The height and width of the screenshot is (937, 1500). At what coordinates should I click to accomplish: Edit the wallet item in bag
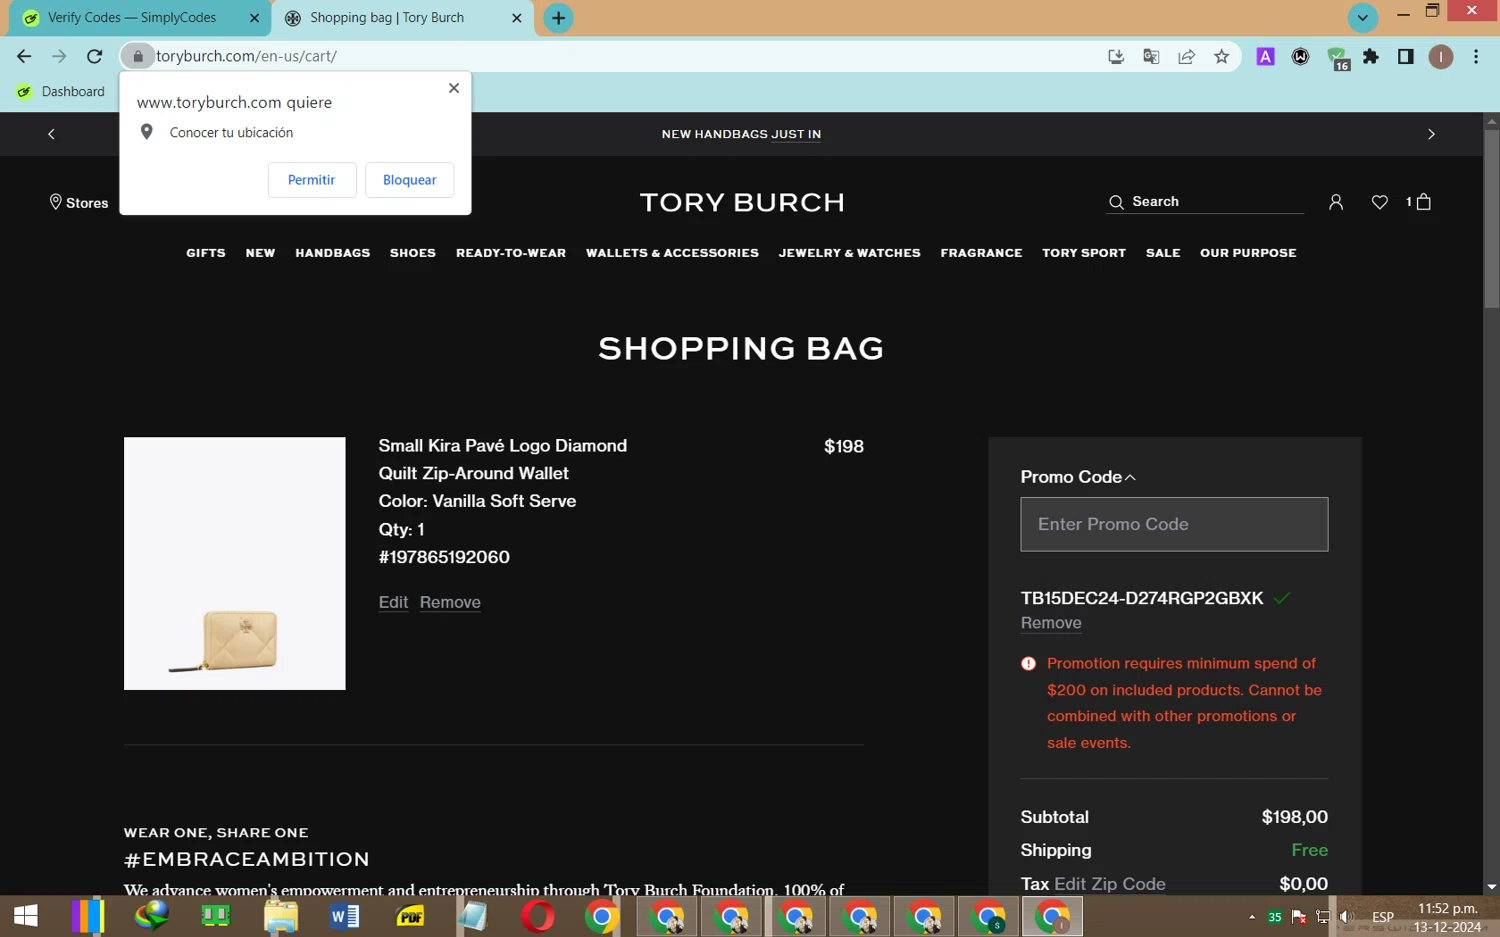pos(393,602)
